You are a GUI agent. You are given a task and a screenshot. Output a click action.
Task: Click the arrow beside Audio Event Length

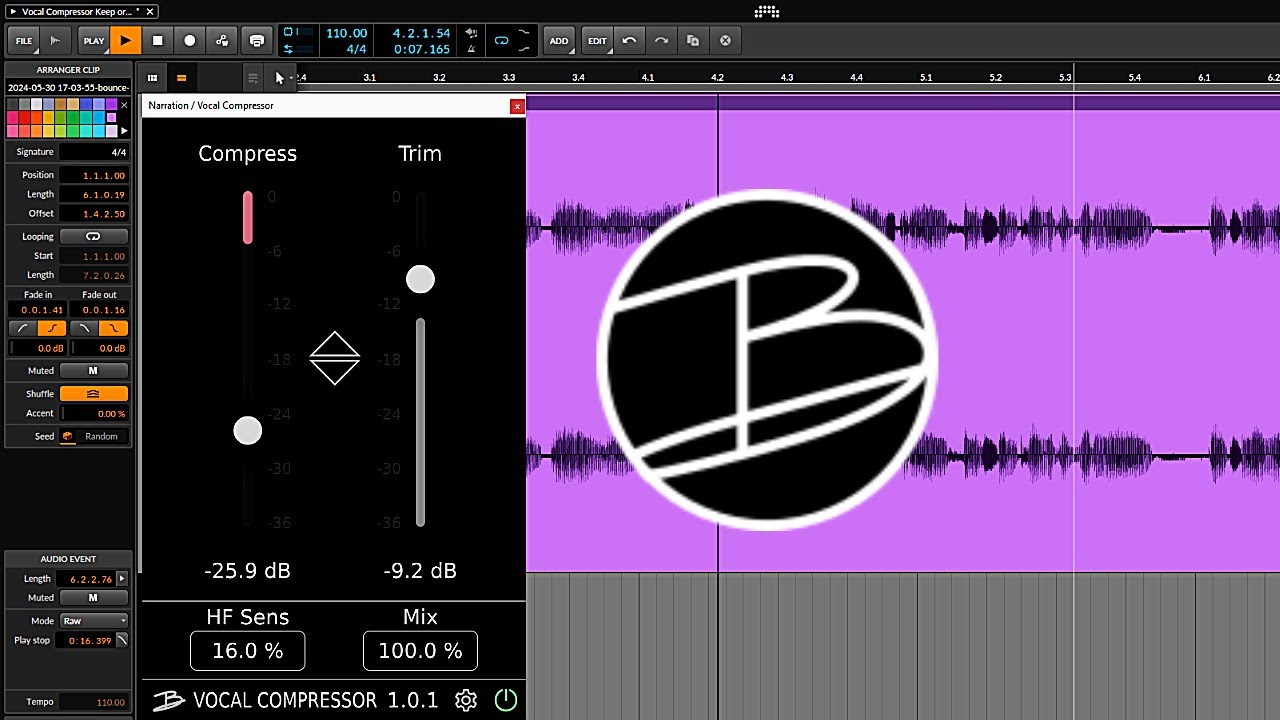(x=122, y=579)
